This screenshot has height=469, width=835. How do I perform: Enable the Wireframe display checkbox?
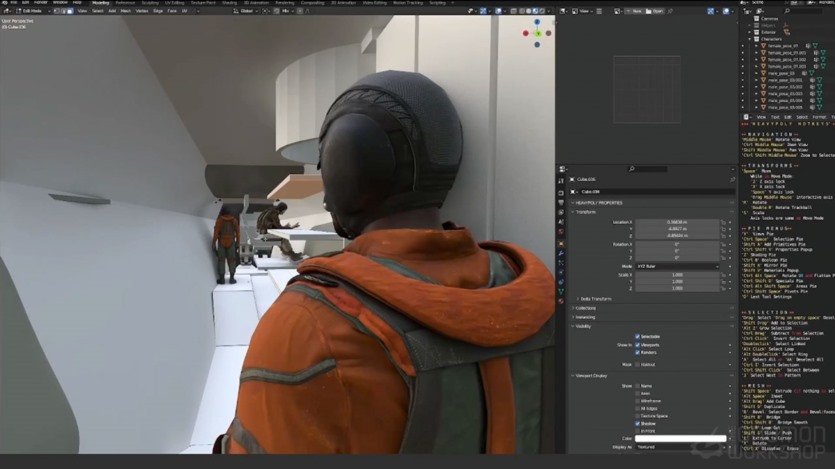(637, 401)
